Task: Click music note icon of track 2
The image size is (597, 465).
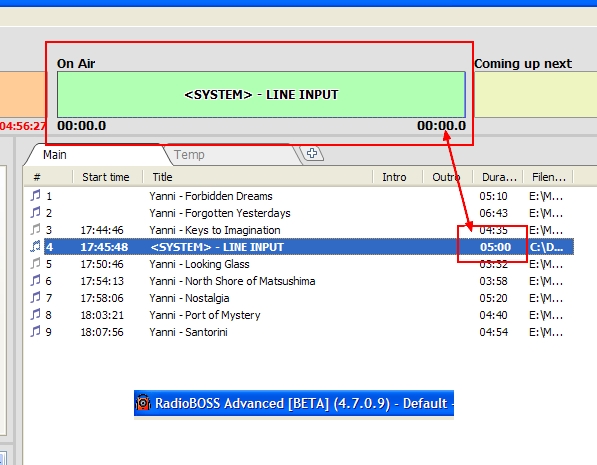Action: (x=35, y=213)
